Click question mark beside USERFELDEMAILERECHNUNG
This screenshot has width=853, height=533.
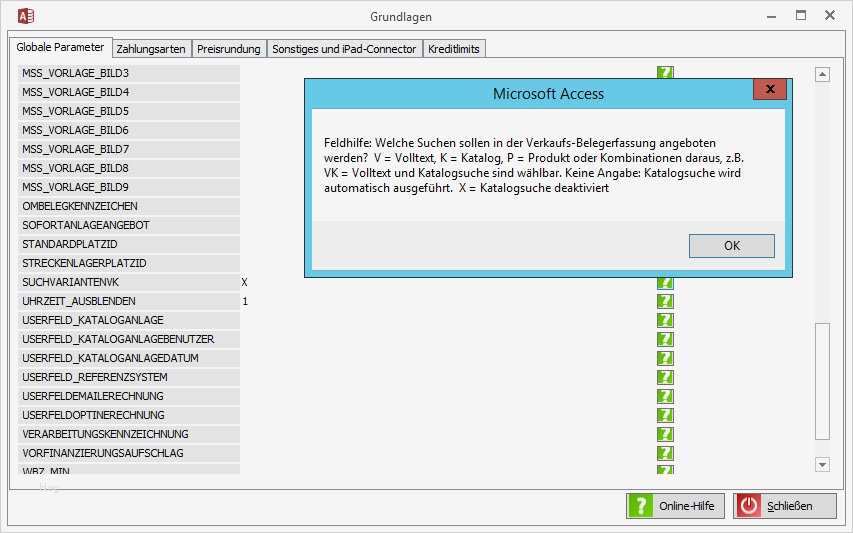665,396
